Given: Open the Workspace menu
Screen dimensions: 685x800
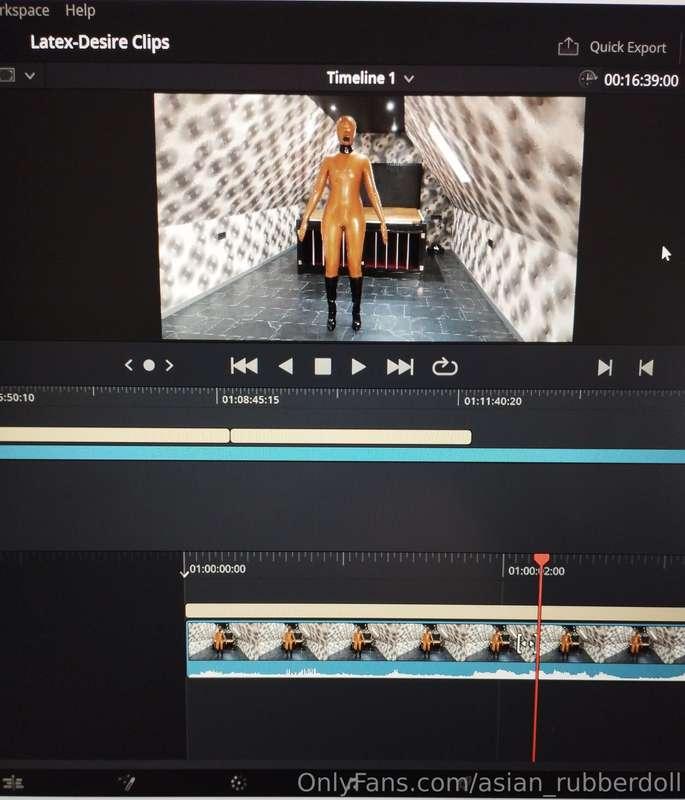Looking at the screenshot, I should (24, 10).
